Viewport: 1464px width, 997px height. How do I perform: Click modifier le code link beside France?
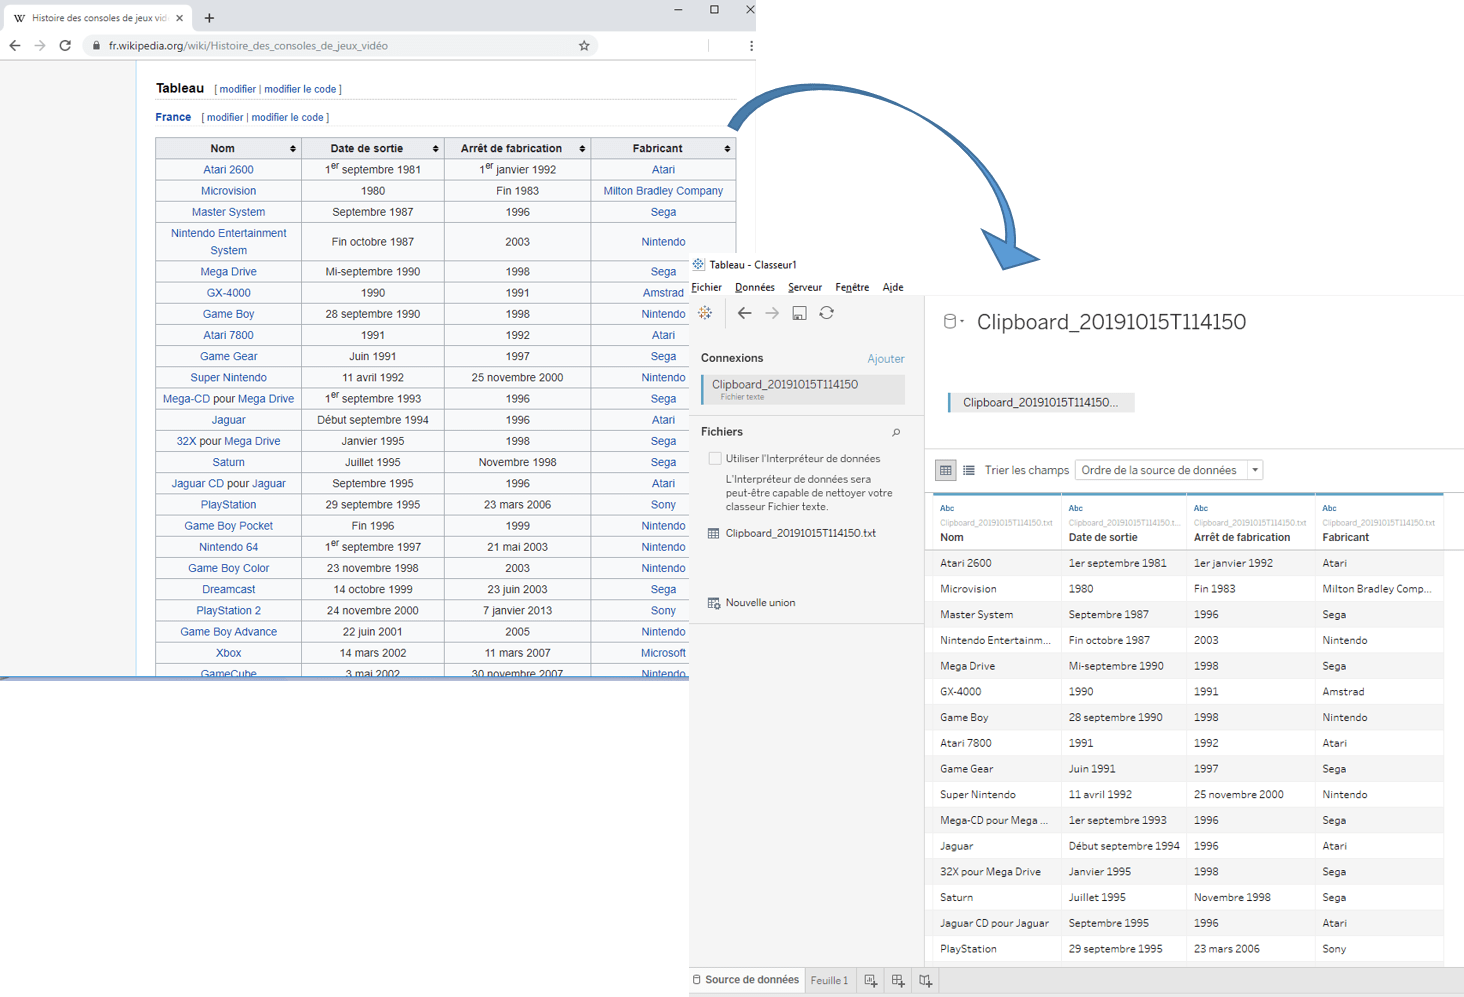pyautogui.click(x=288, y=118)
